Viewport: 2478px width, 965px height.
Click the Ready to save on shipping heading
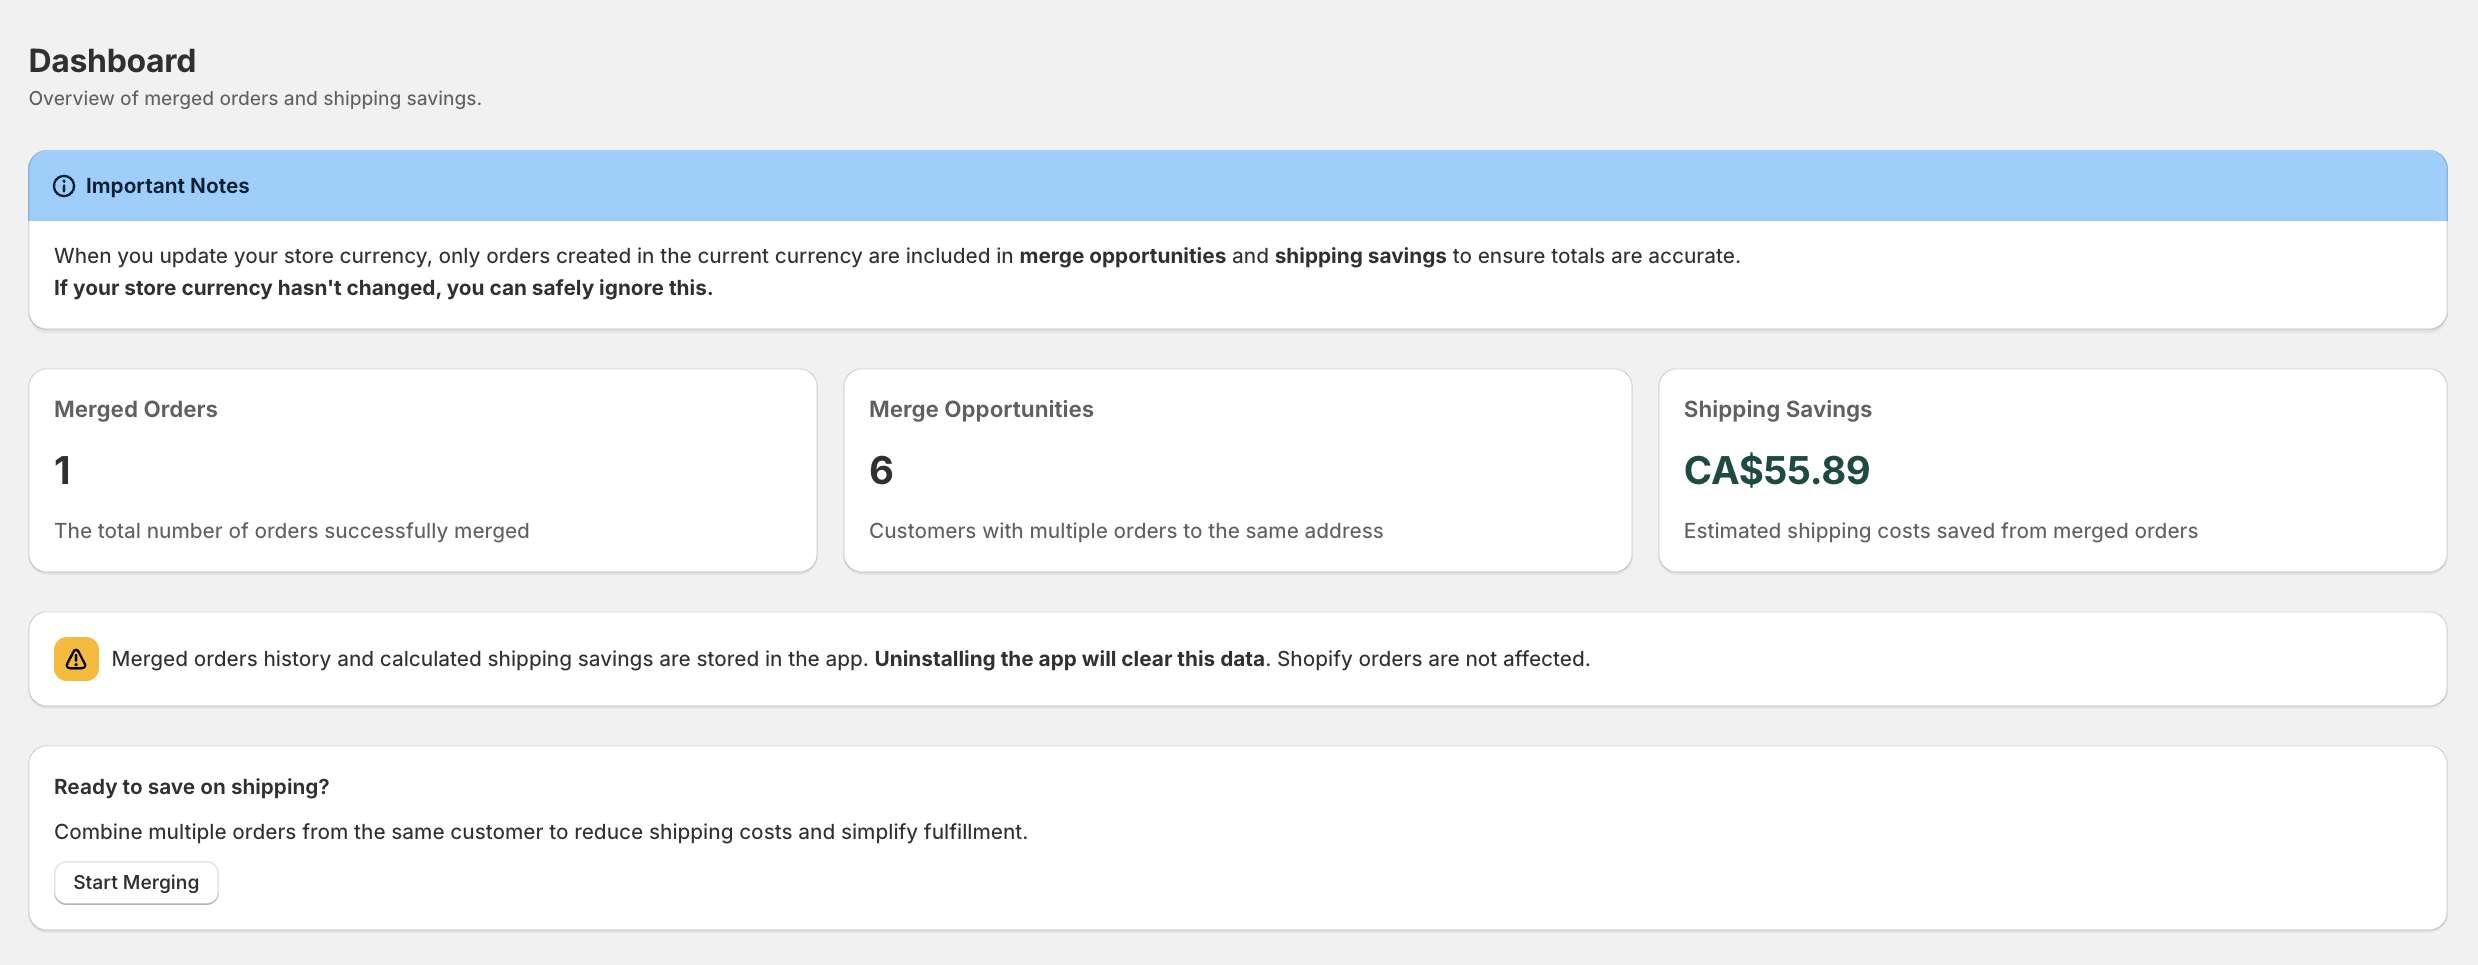[x=192, y=786]
